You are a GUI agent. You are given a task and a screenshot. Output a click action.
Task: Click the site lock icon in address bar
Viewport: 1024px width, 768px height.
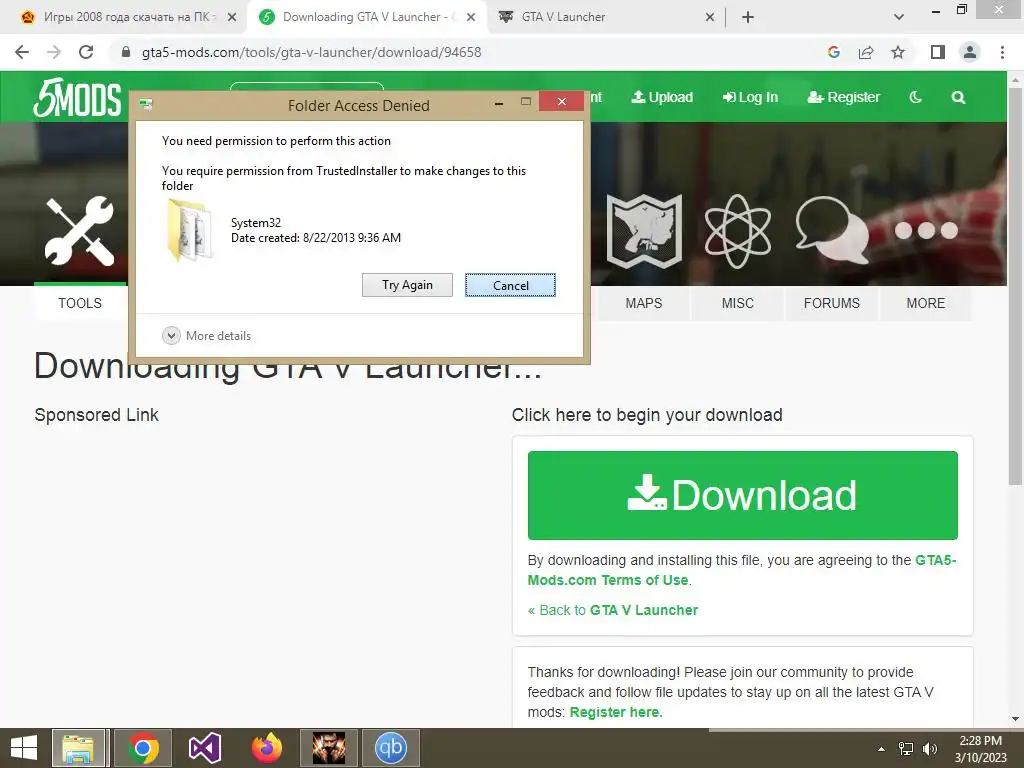[x=126, y=52]
